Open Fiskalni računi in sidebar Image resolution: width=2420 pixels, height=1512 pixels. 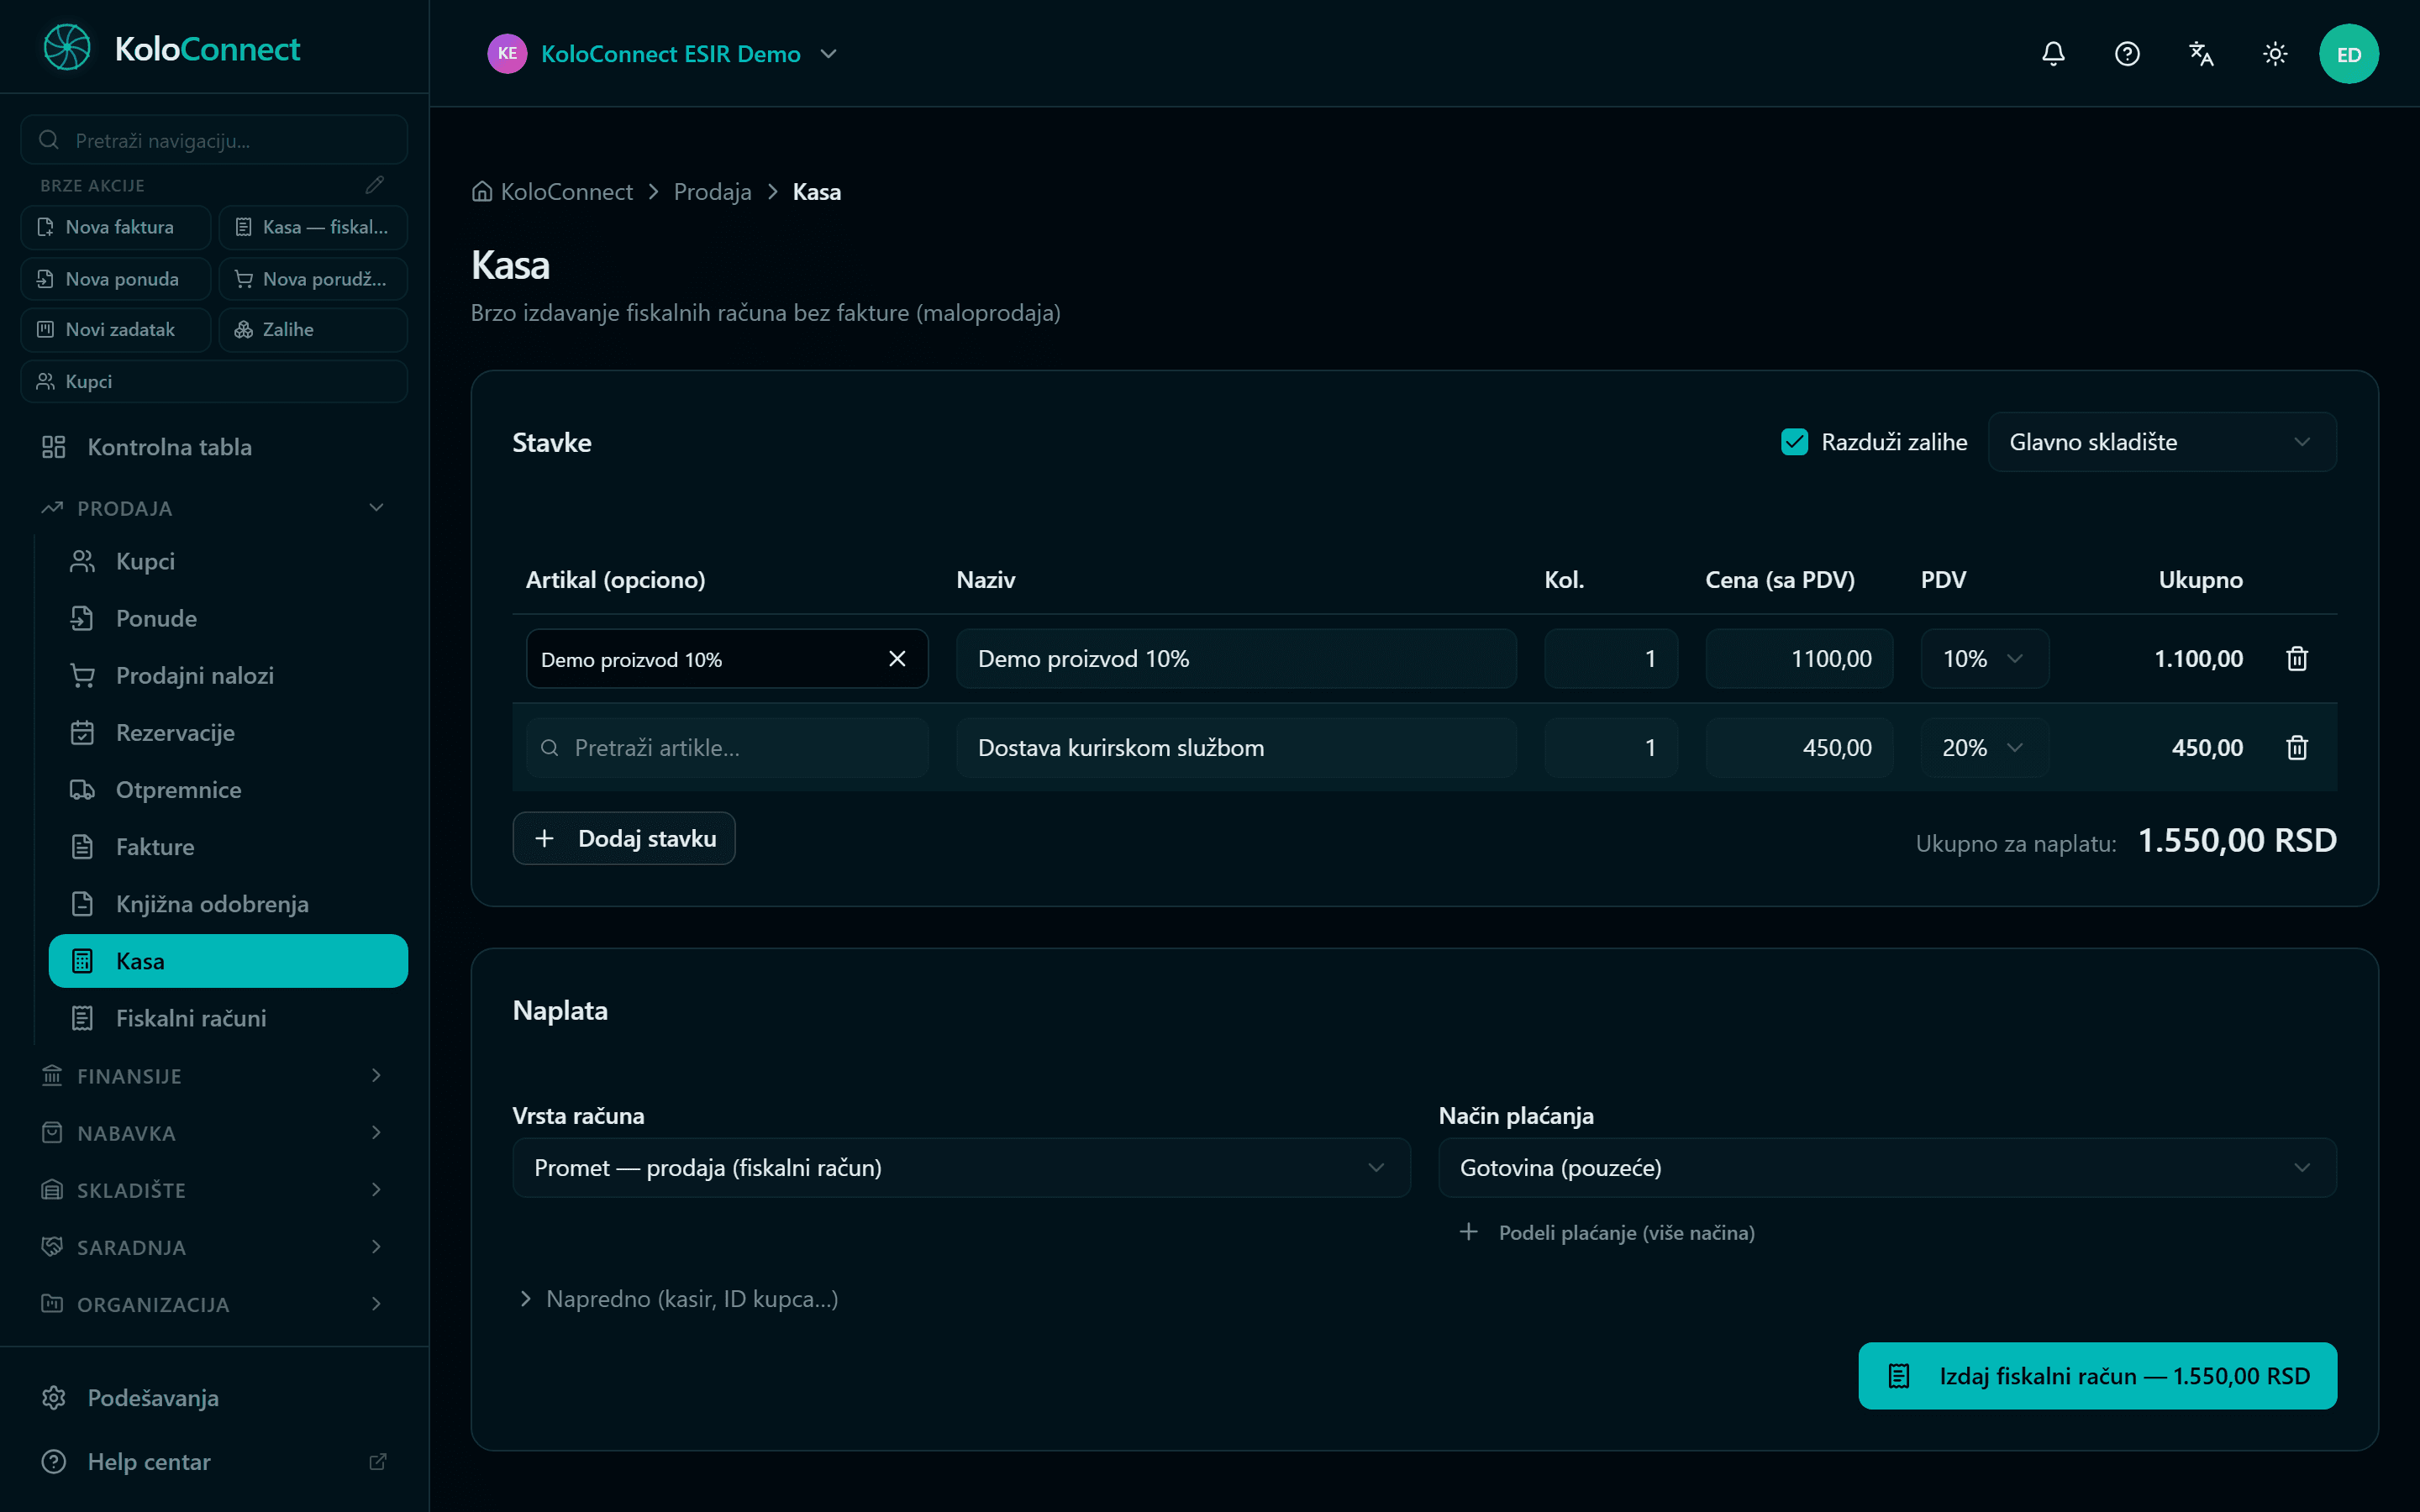(x=228, y=1018)
